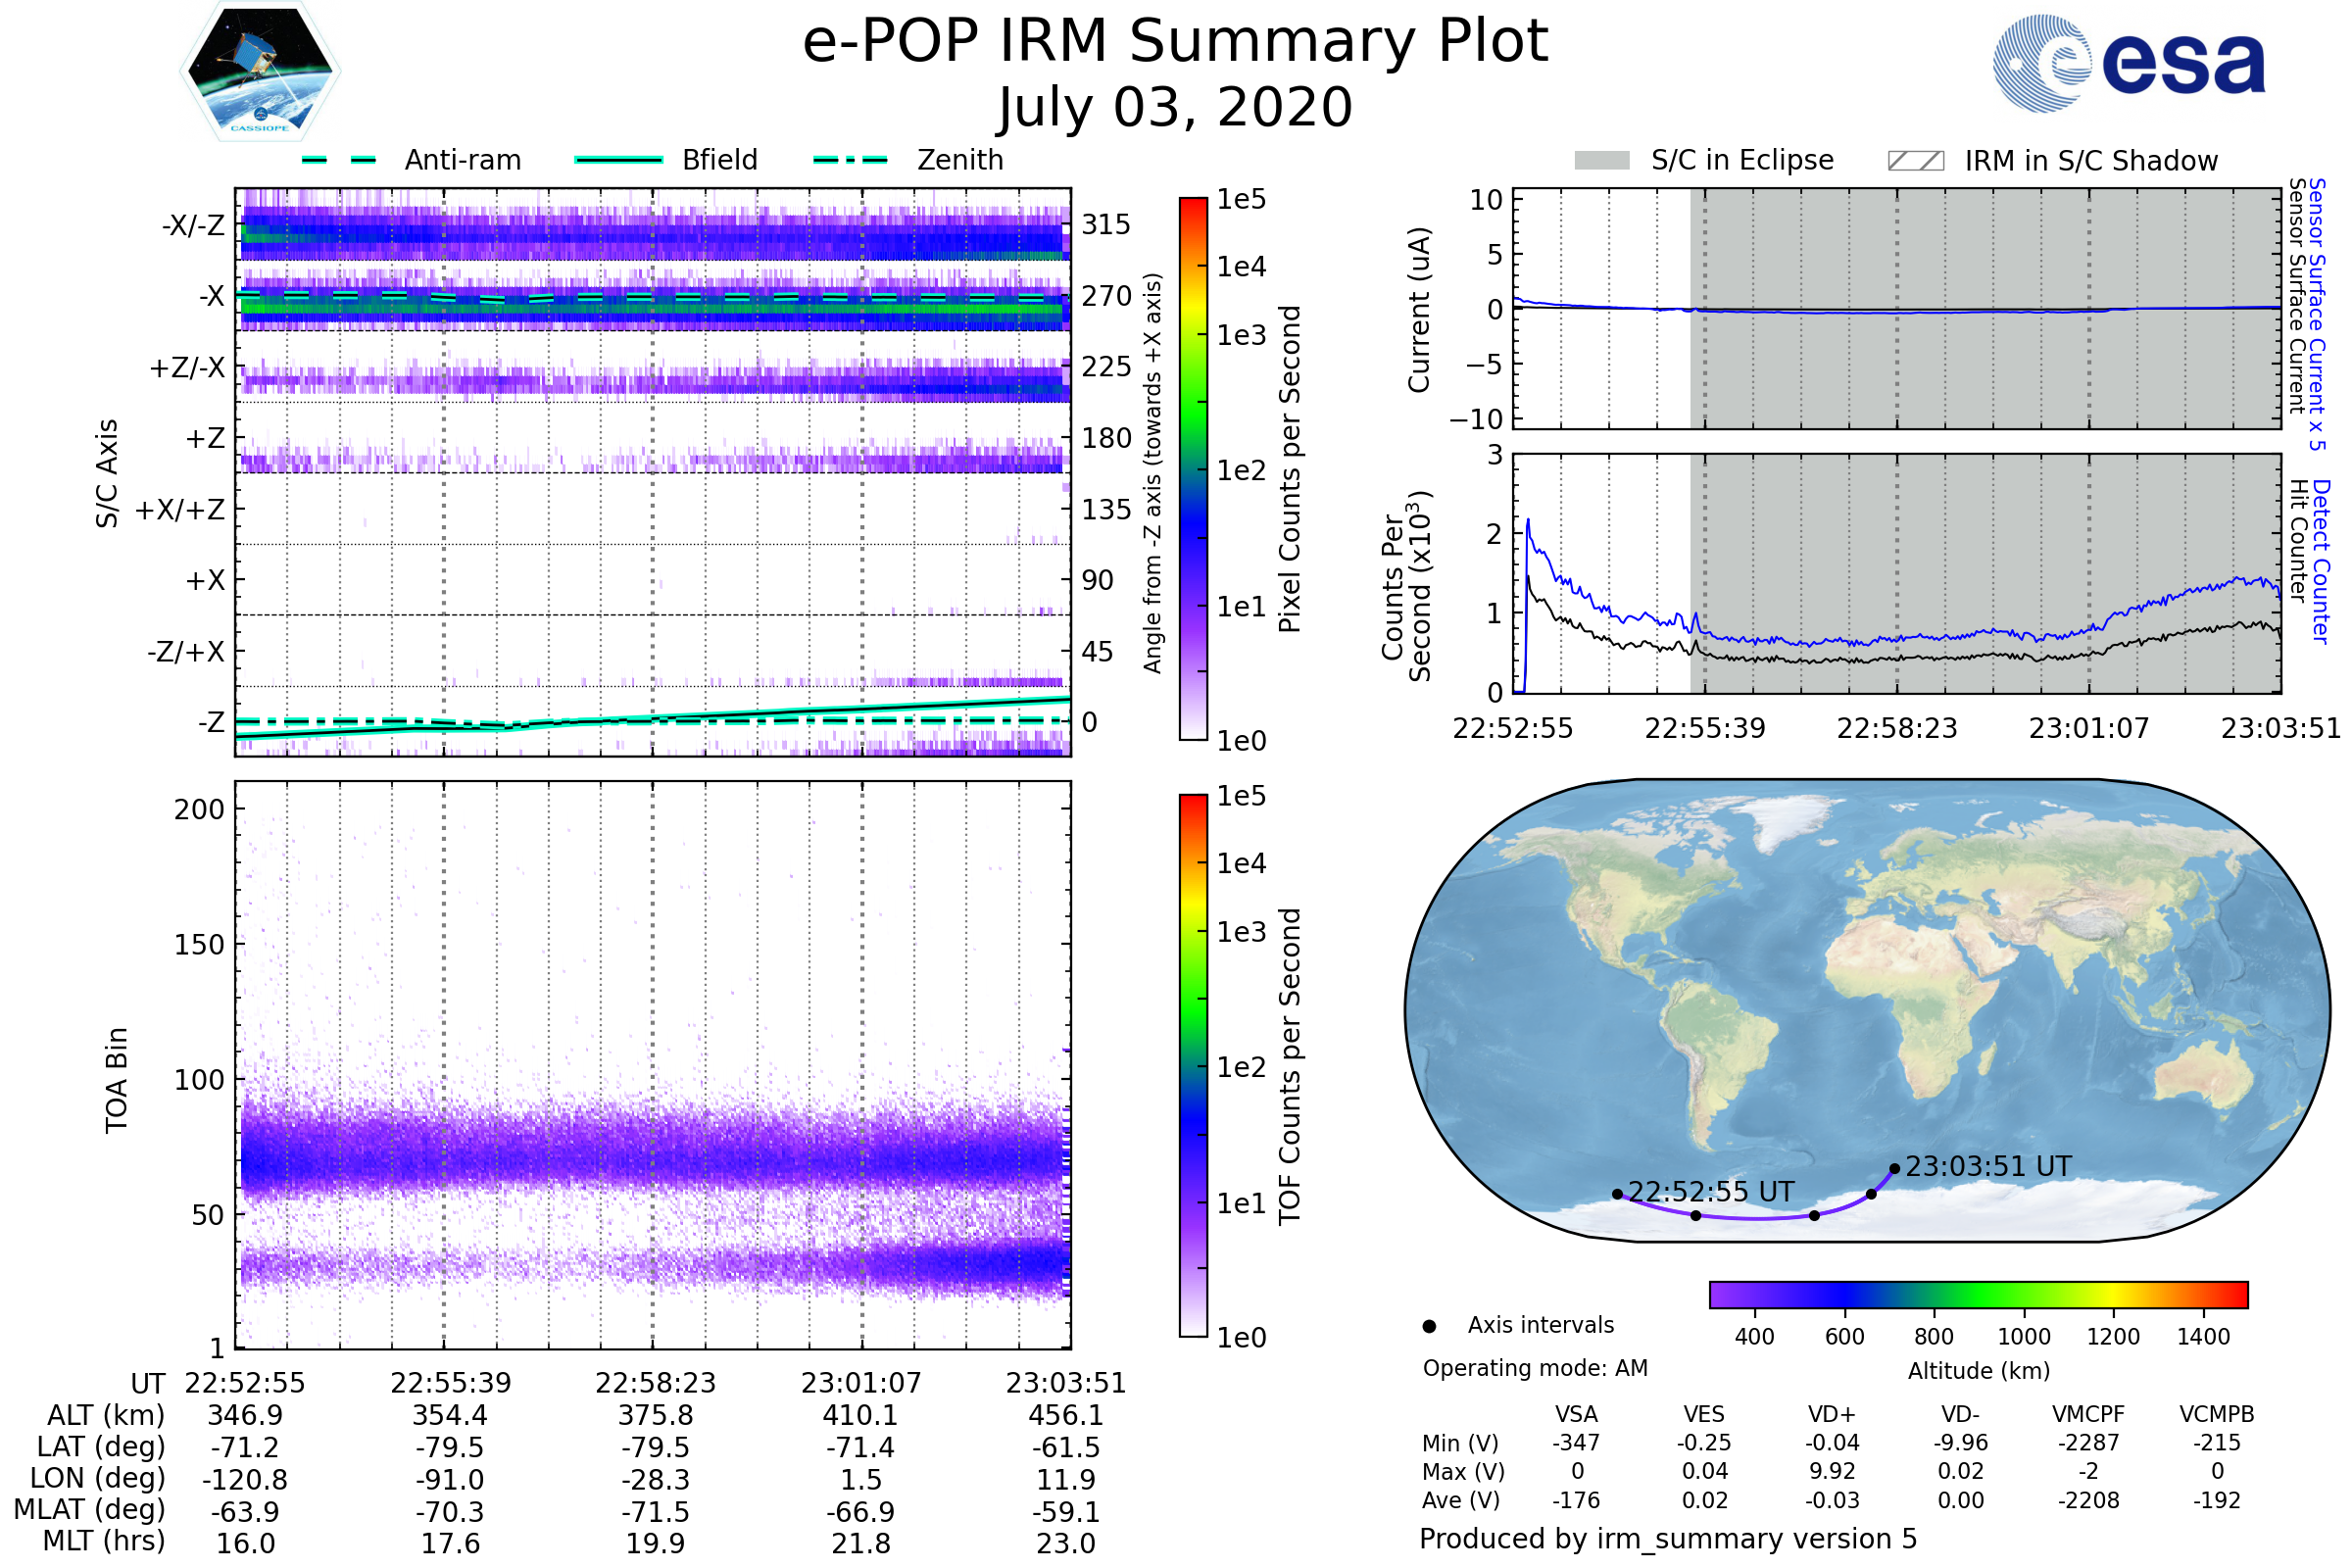The width and height of the screenshot is (2352, 1568).
Task: Click the VMCPF column header
Action: click(x=2088, y=1414)
